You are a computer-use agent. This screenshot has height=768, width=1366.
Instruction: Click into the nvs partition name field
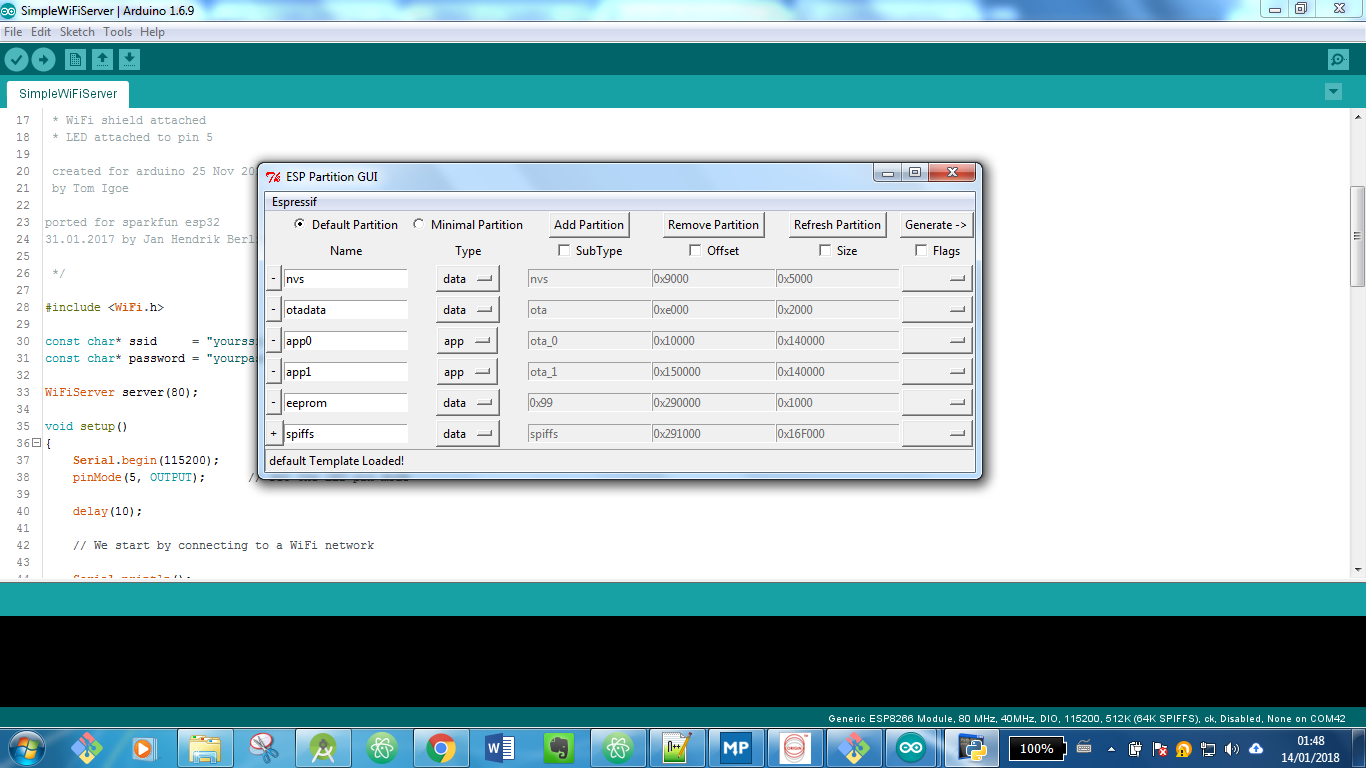(346, 279)
